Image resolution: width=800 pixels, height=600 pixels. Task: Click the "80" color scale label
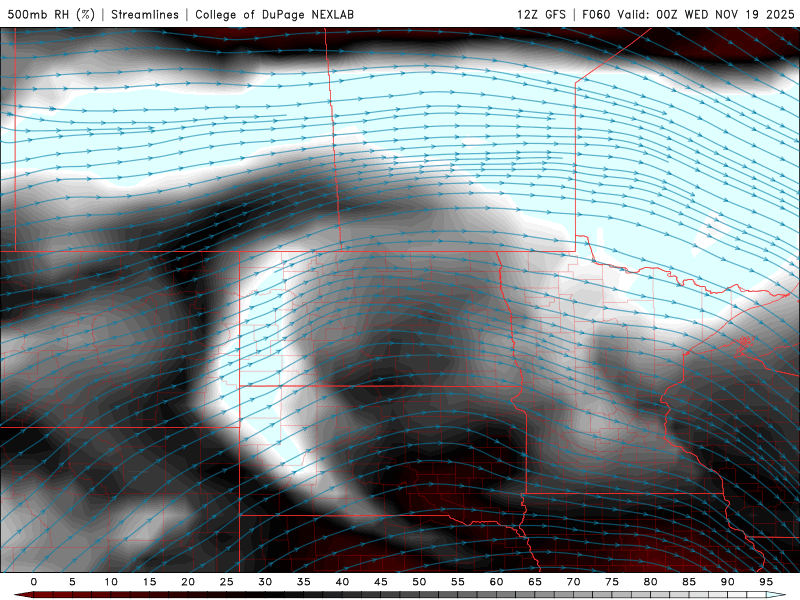[x=650, y=582]
